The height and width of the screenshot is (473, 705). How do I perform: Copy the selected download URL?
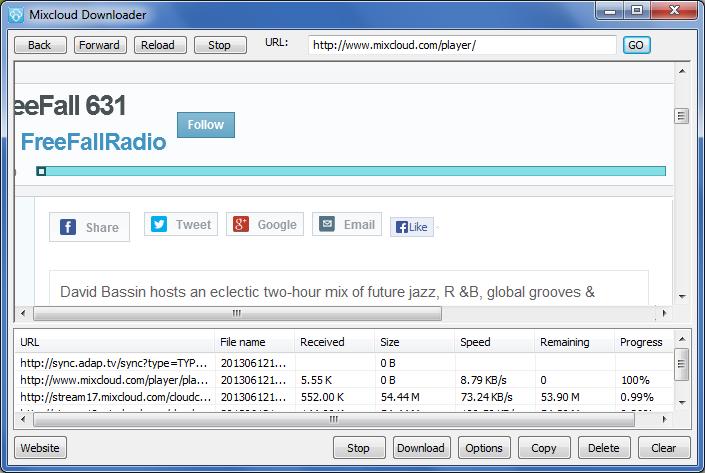click(544, 448)
